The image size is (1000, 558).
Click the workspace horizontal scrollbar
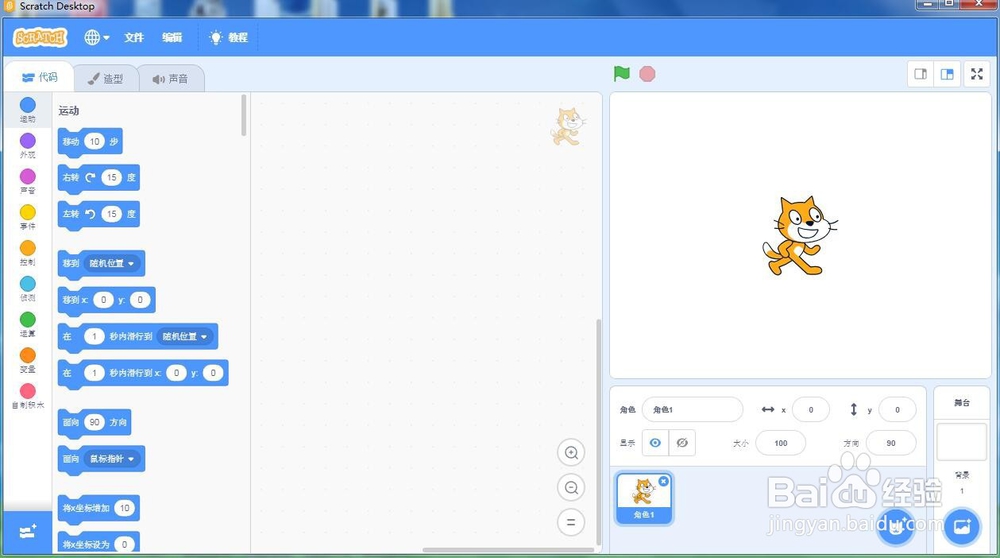point(508,550)
